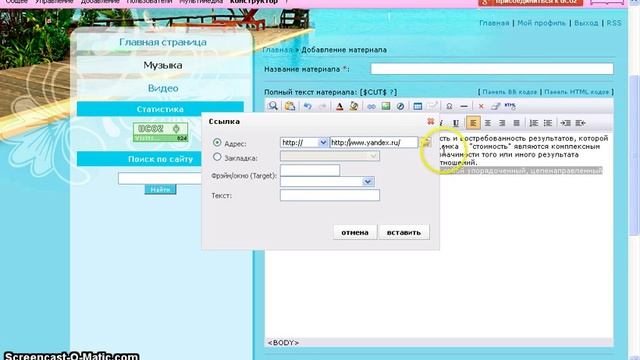Open the Мой профиль link
Image resolution: width=640 pixels, height=360 pixels.
coord(541,23)
